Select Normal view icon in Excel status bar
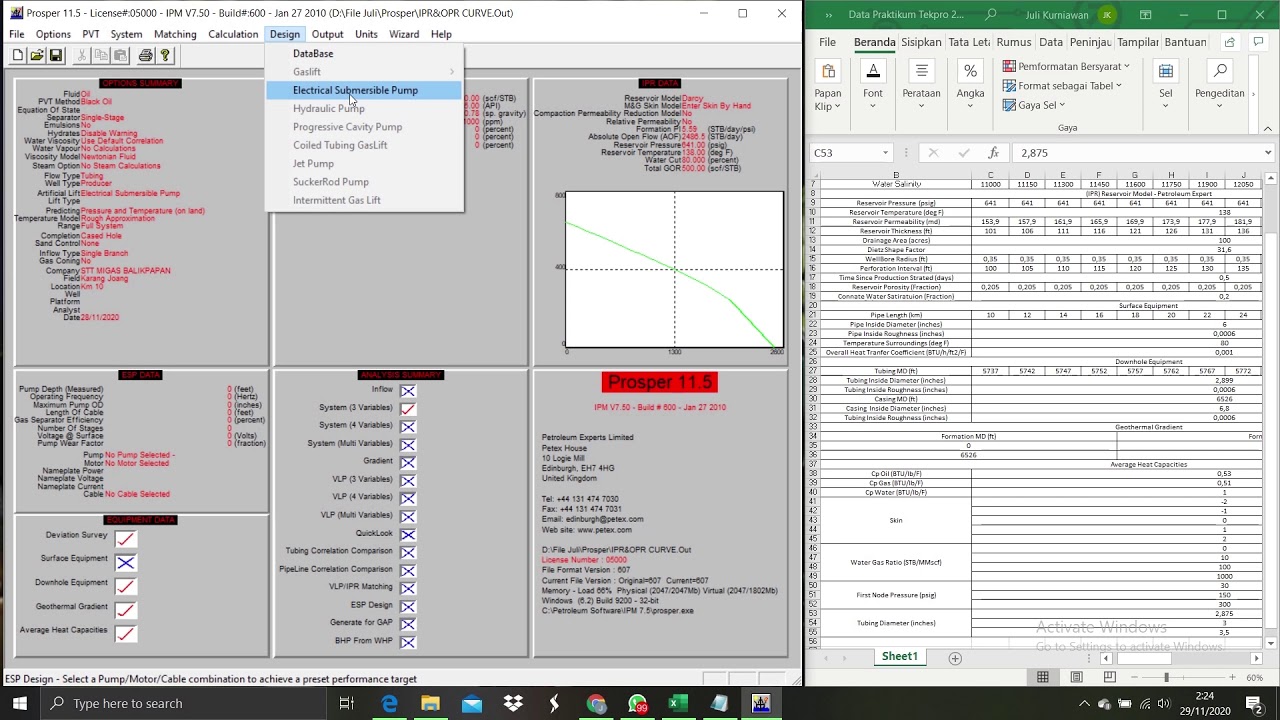This screenshot has height=720, width=1280. coord(1043,678)
